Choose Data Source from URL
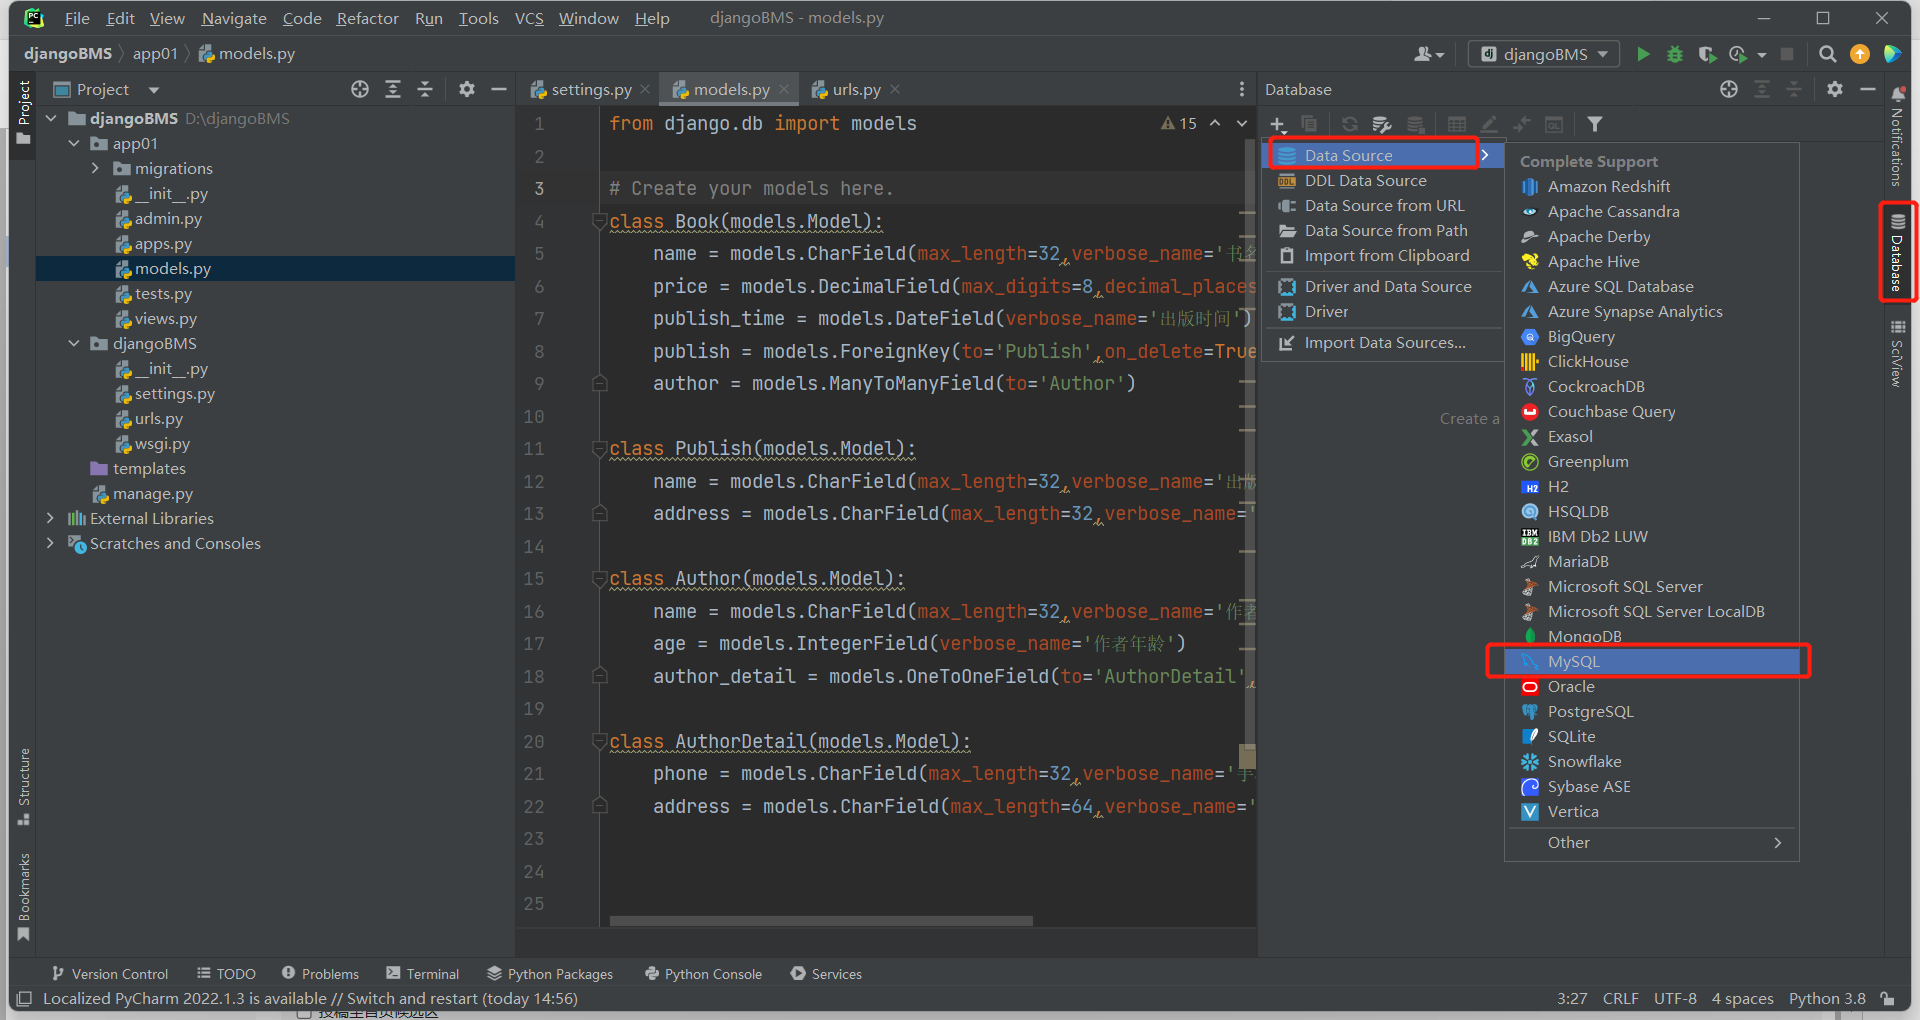This screenshot has width=1920, height=1020. [x=1383, y=205]
